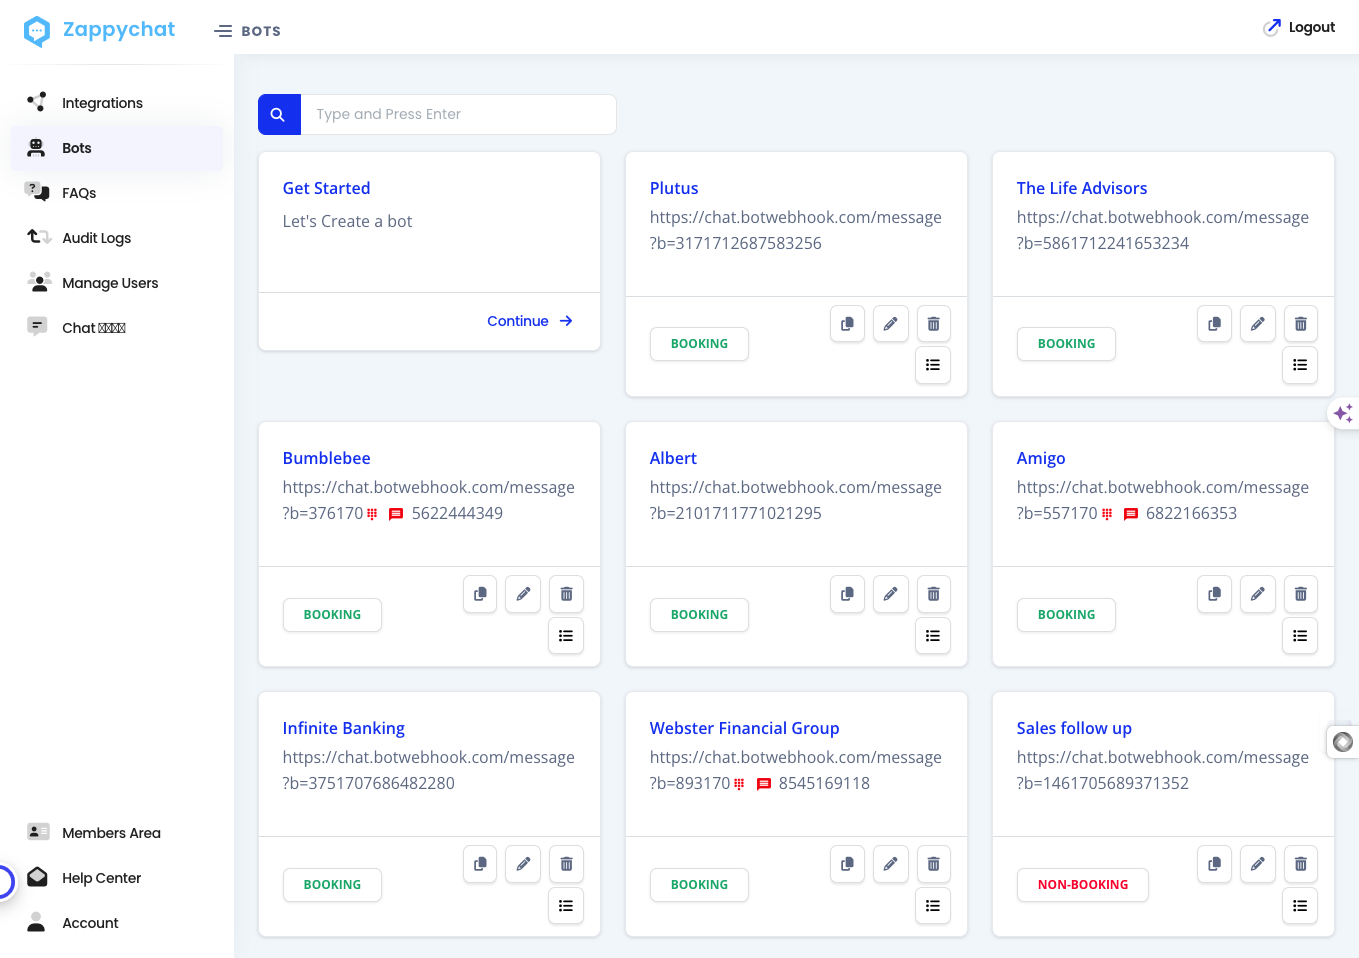This screenshot has width=1359, height=958.
Task: Open the list icon on the Amigo card
Action: [1300, 636]
